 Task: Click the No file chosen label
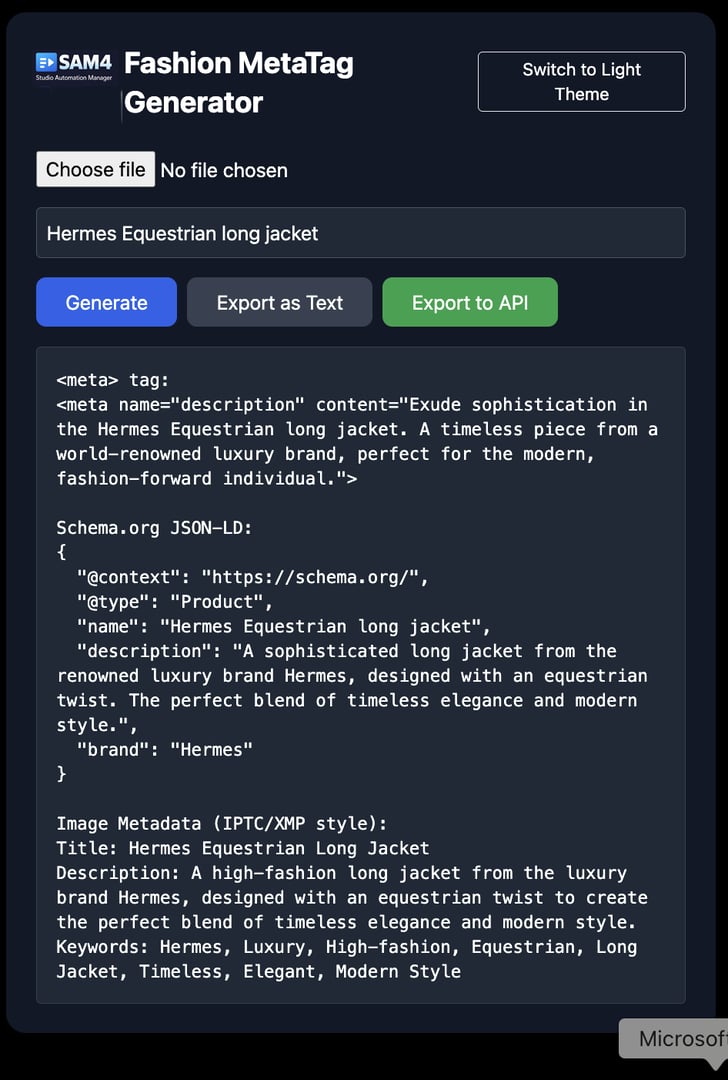pyautogui.click(x=224, y=170)
